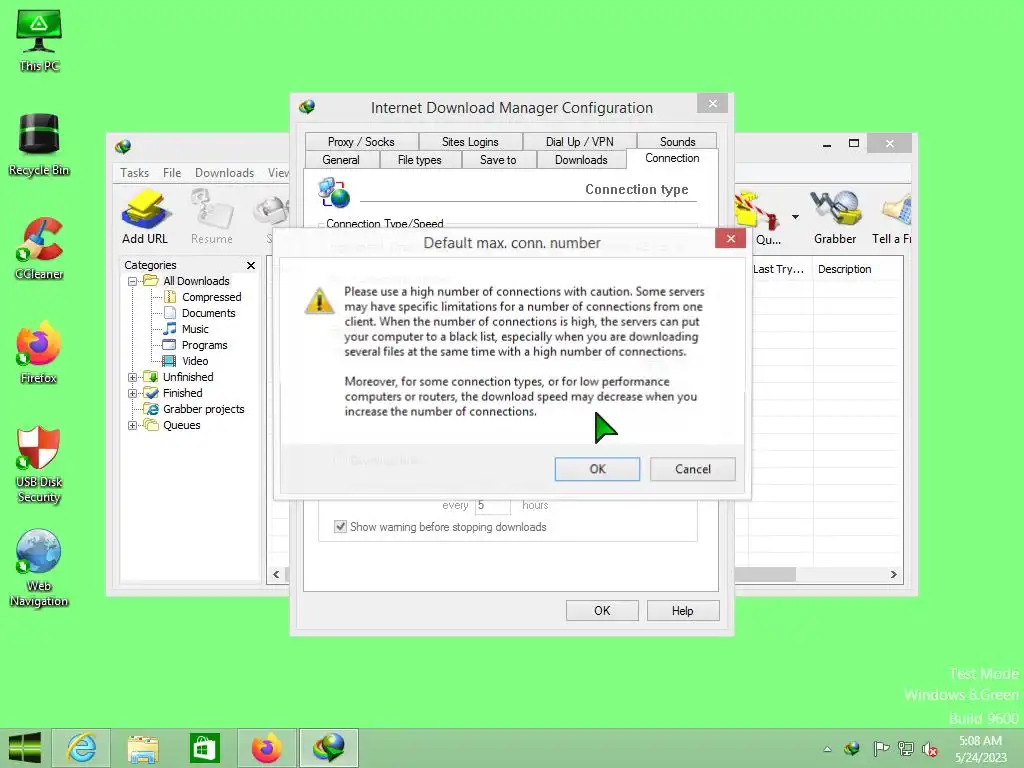Viewport: 1024px width, 768px height.
Task: Switch to the Sites Logins tab
Action: (470, 142)
